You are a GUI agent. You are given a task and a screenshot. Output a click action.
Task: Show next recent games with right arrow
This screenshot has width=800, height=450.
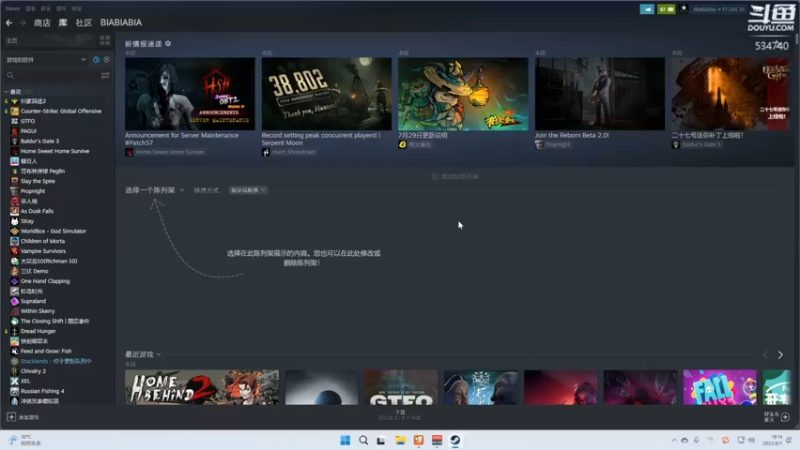(780, 355)
